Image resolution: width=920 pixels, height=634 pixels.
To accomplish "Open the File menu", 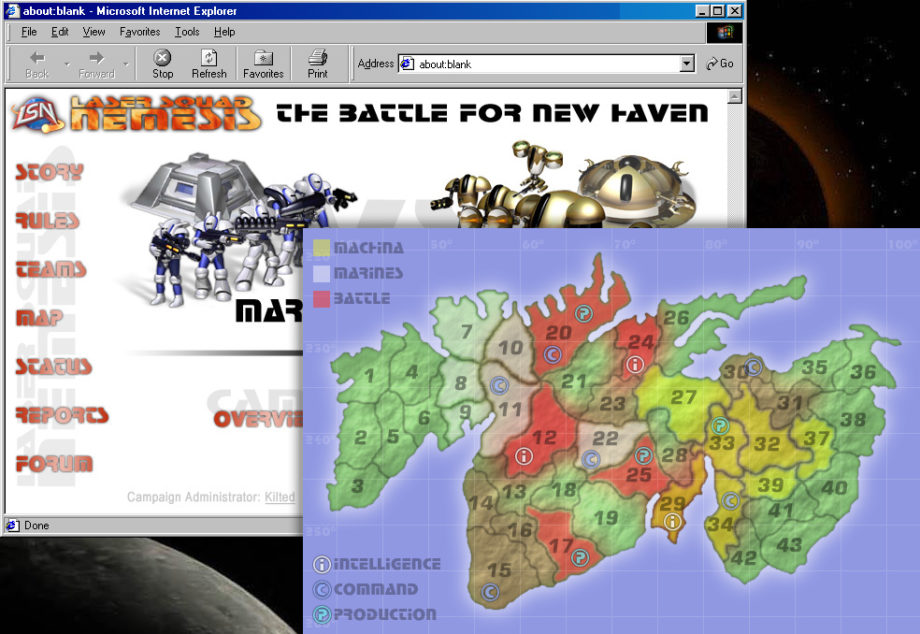I will 29,32.
